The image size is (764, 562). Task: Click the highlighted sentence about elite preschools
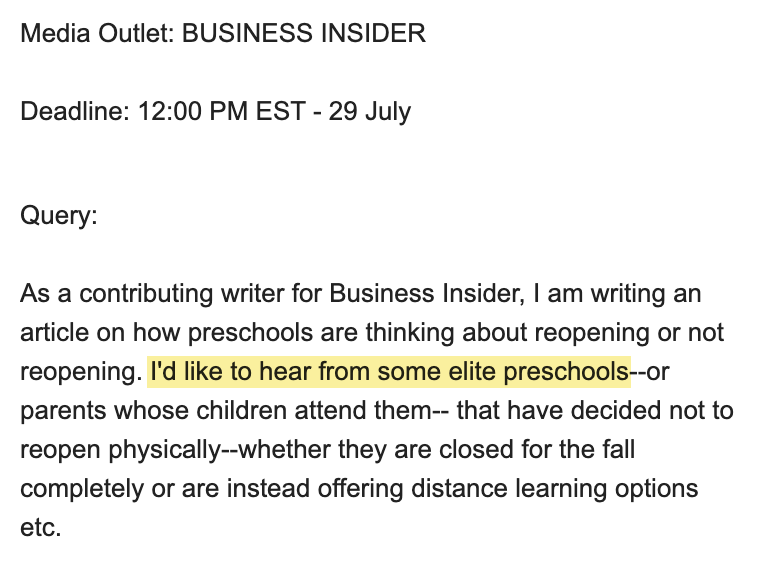[x=389, y=372]
